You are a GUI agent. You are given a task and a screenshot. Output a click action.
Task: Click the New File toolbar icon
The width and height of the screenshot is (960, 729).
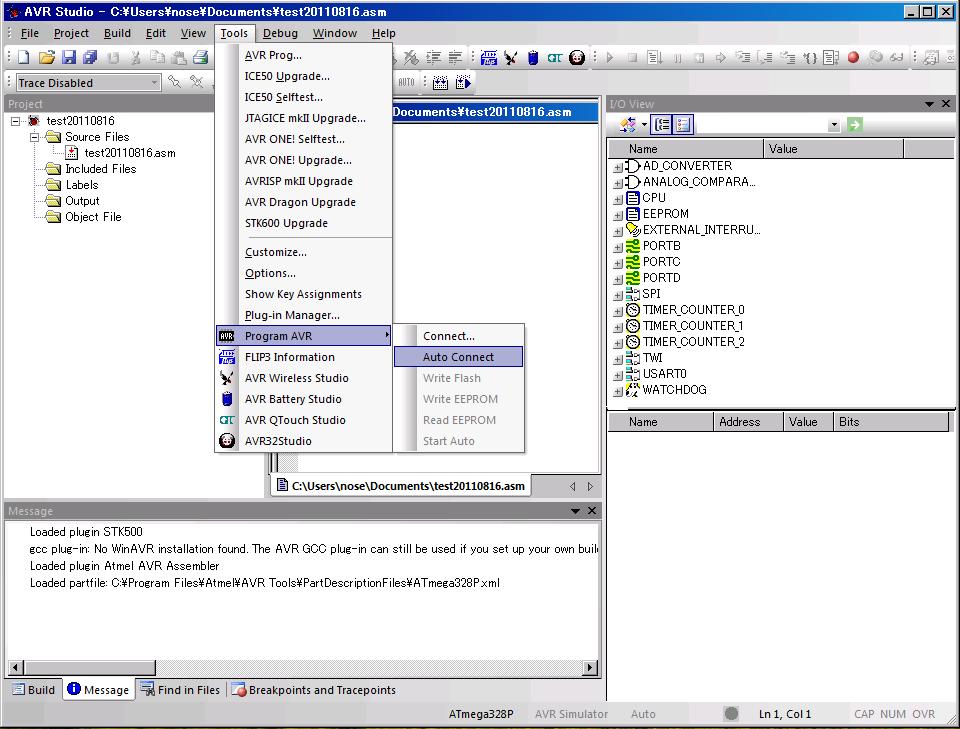tap(23, 58)
